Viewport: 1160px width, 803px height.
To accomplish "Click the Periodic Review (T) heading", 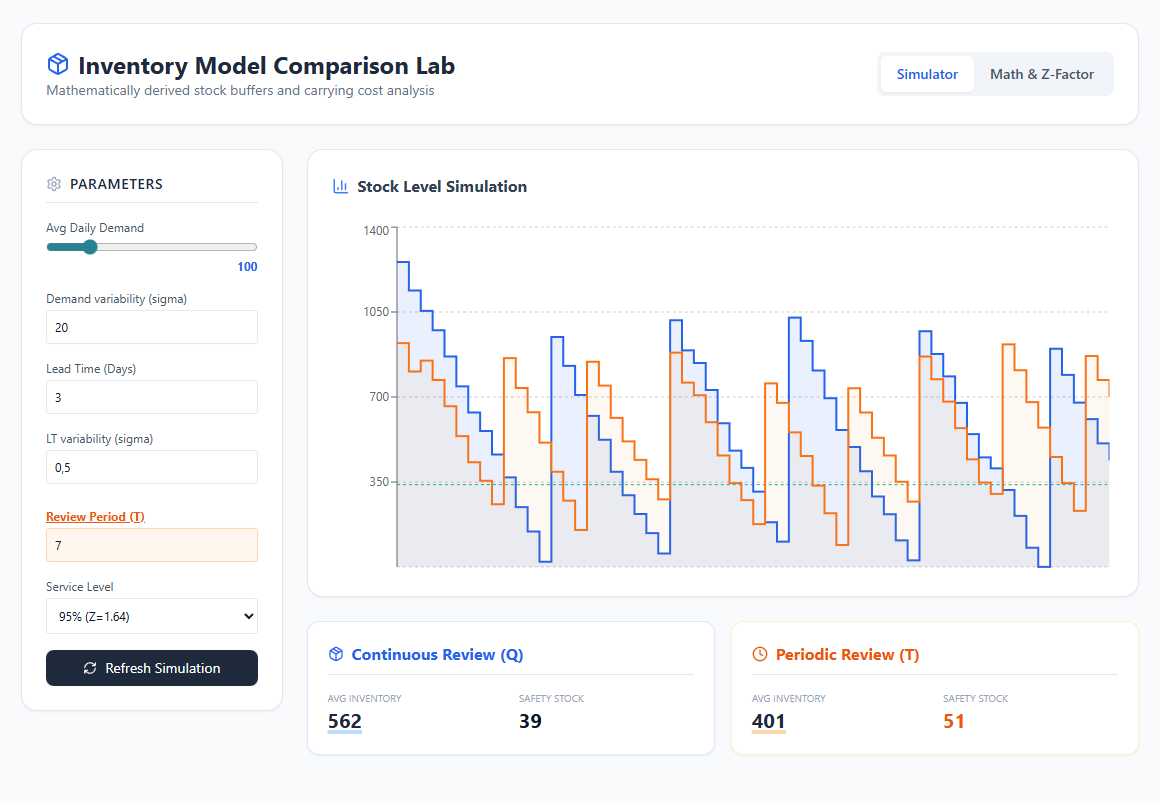I will point(847,654).
